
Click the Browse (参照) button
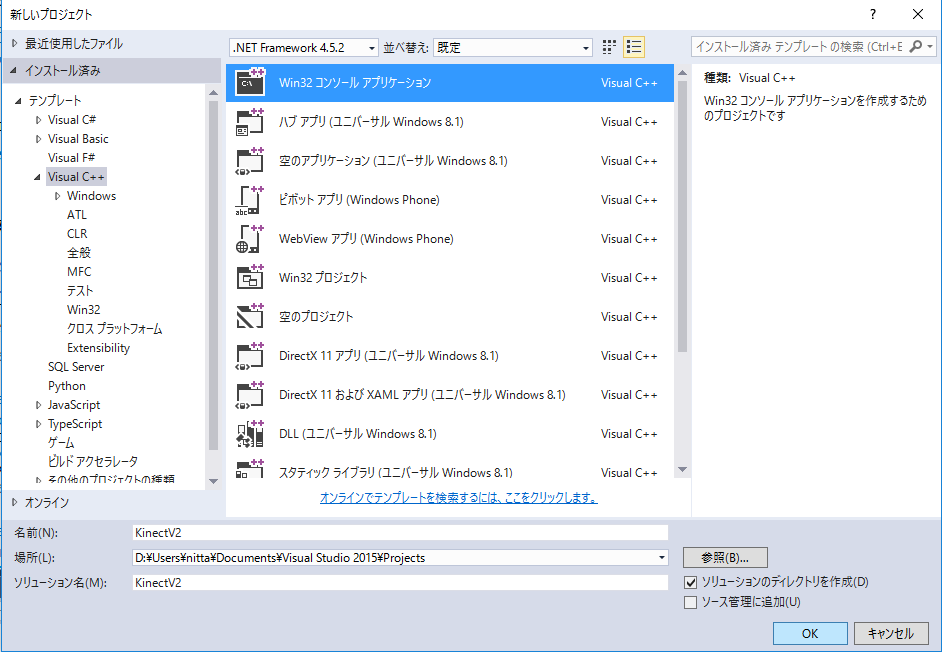click(x=725, y=557)
